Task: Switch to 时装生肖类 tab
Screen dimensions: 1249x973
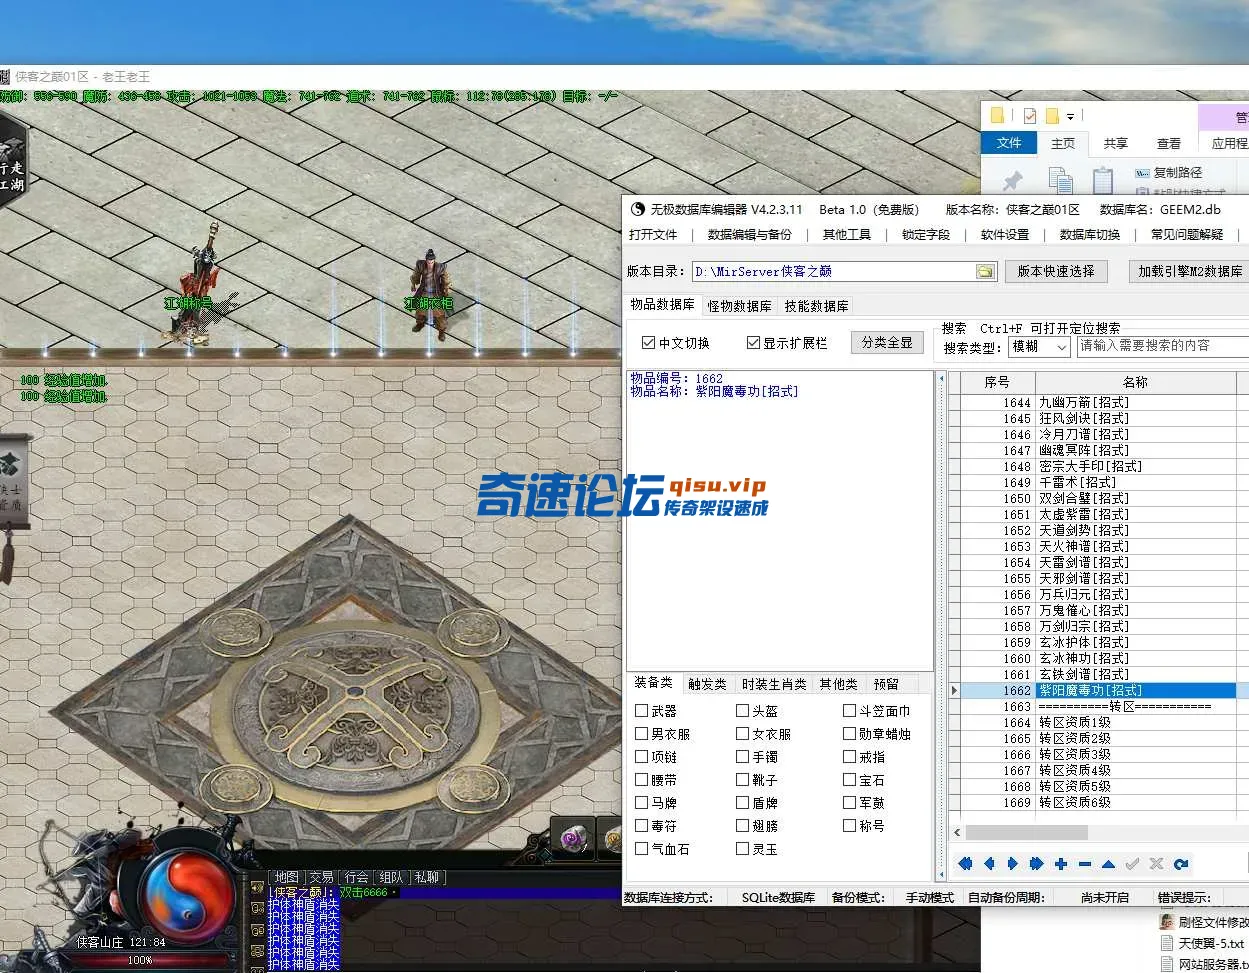Action: click(x=774, y=684)
